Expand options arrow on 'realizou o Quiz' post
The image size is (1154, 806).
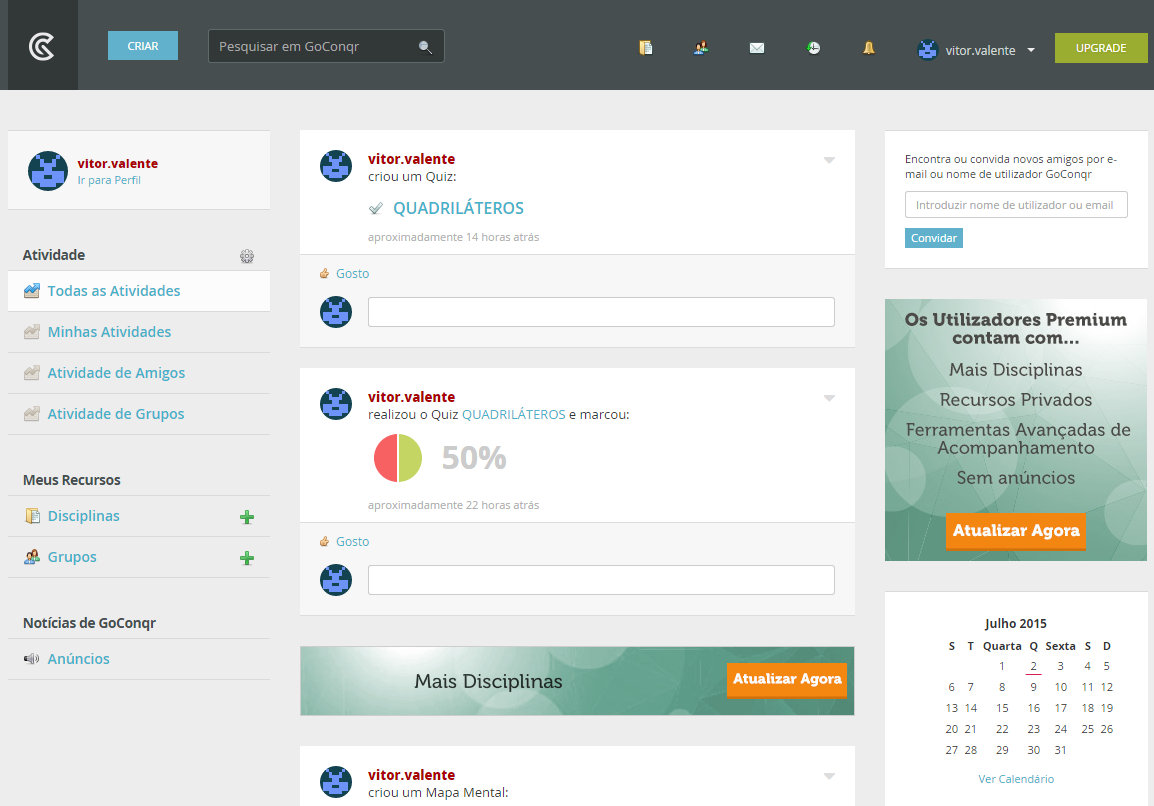click(829, 397)
